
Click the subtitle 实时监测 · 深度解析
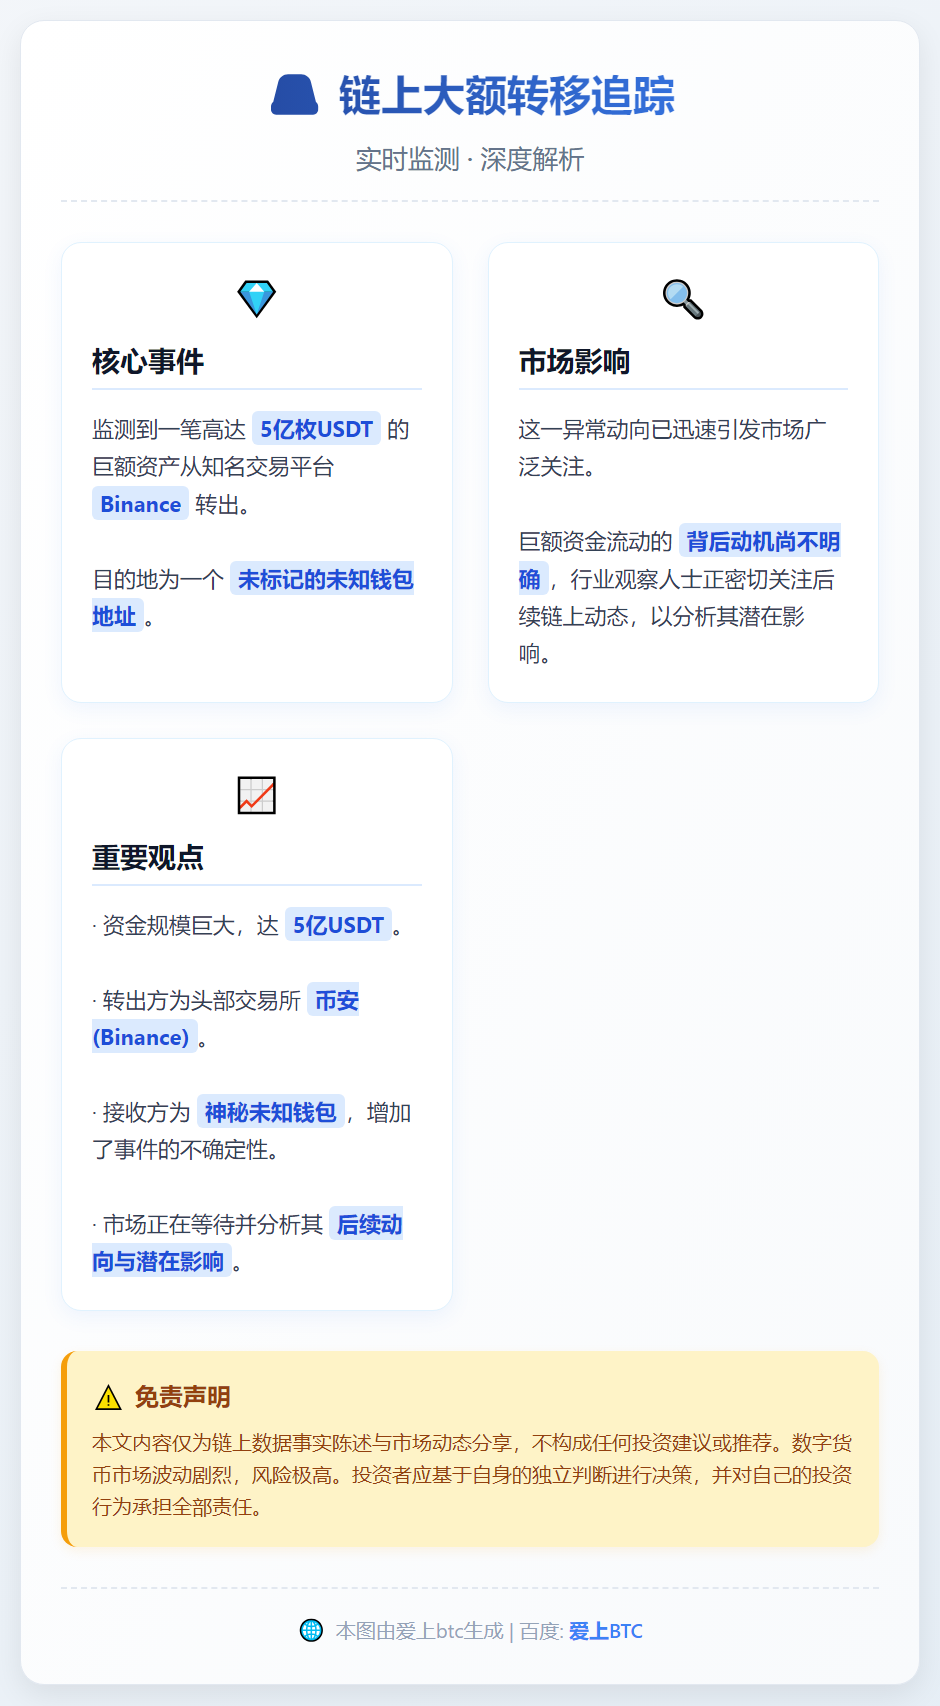point(470,160)
